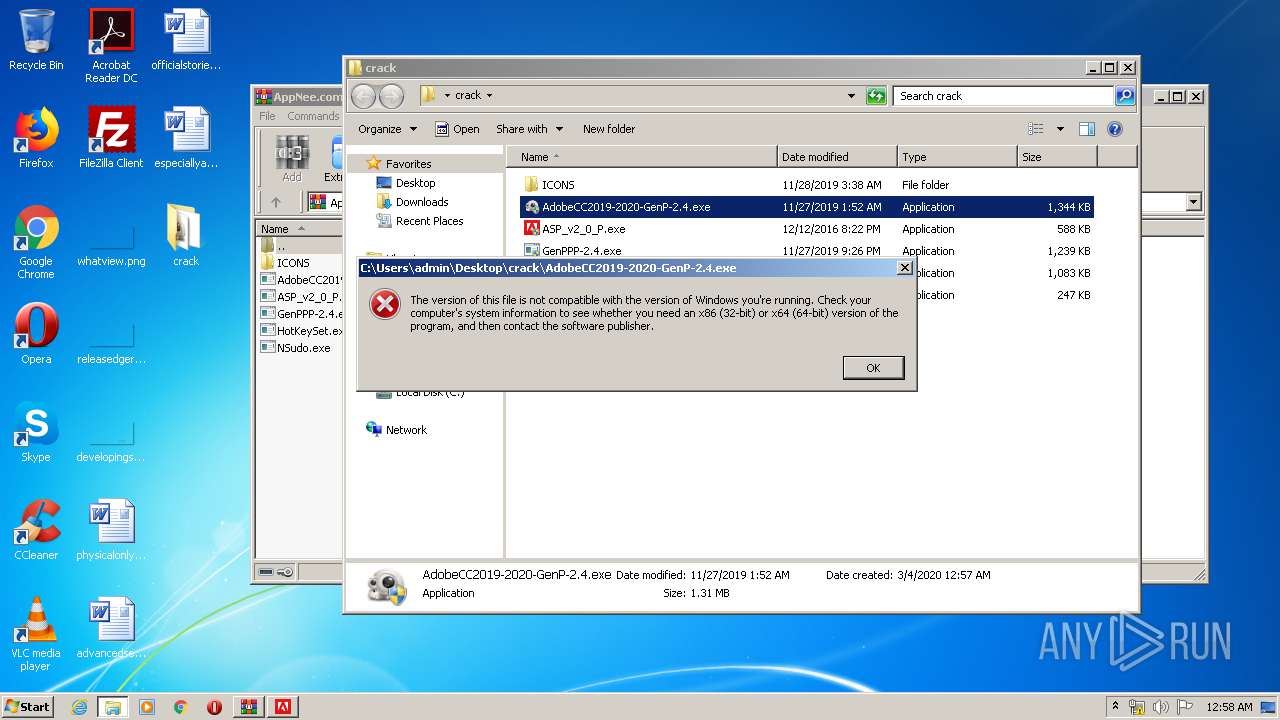Click the volume speaker tray icon
The image size is (1280, 720).
click(x=1161, y=707)
